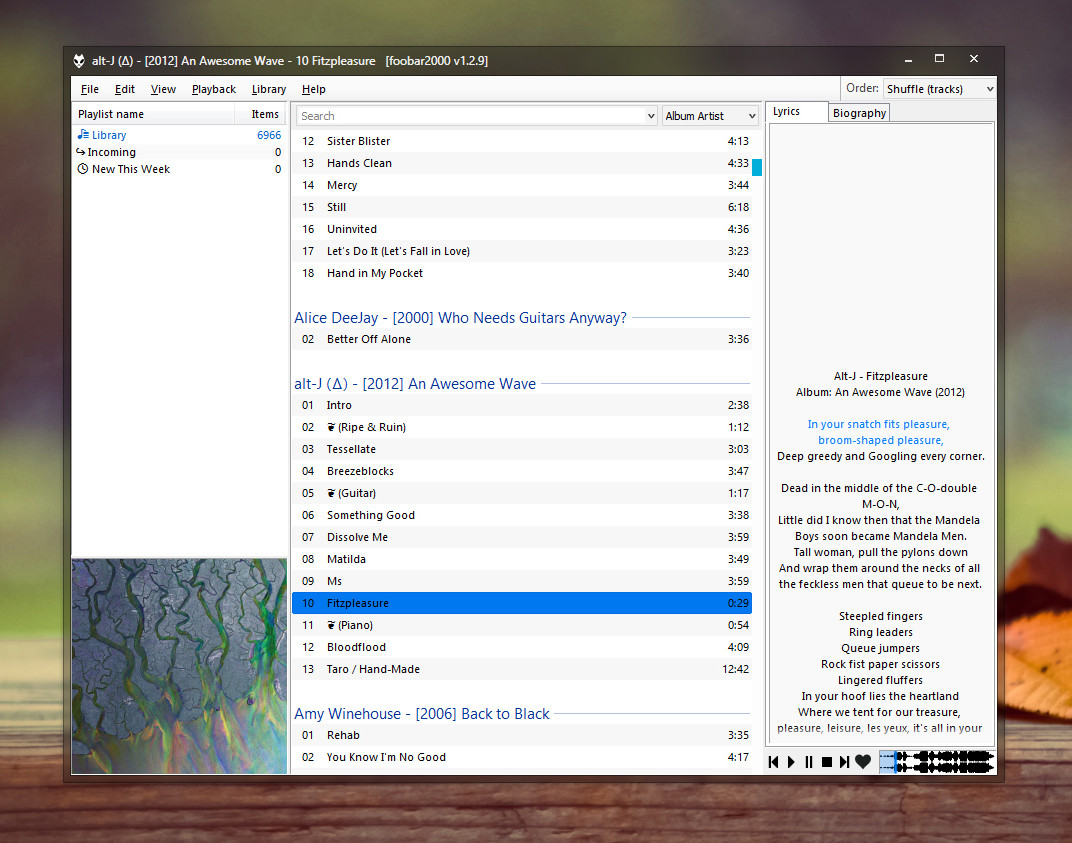Open the View menu
1072x843 pixels.
(x=163, y=89)
